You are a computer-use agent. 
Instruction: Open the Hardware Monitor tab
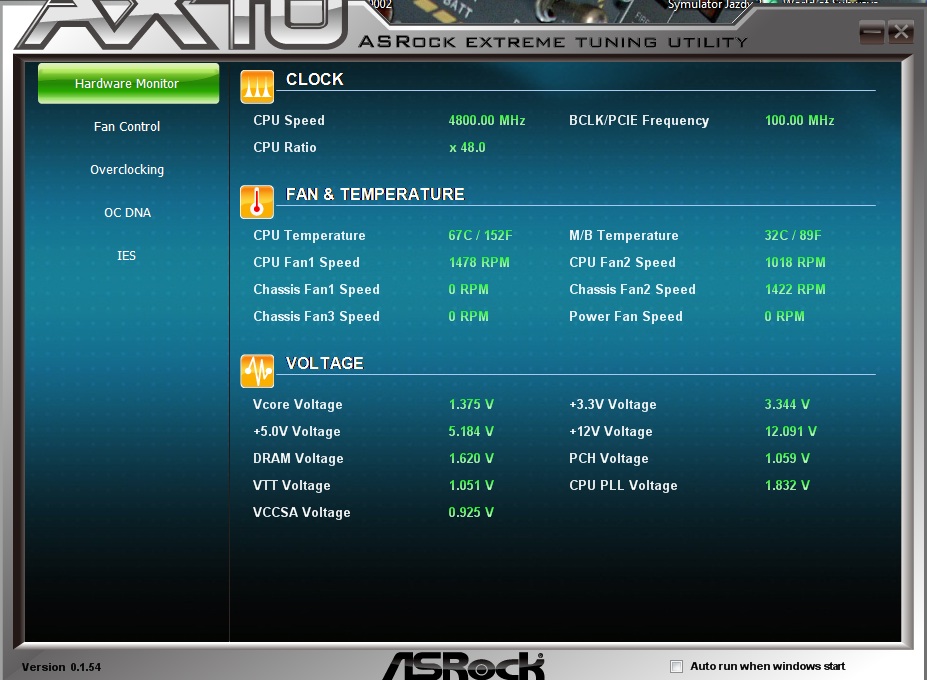[x=127, y=84]
